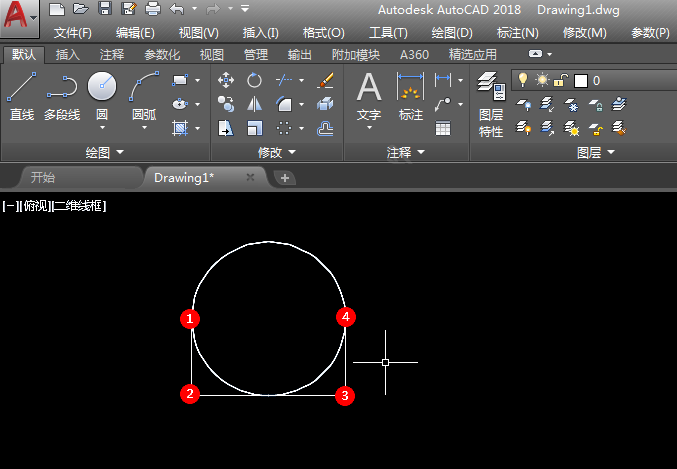The image size is (677, 469).
Task: Toggle layer freeze sun icon
Action: coord(542,80)
